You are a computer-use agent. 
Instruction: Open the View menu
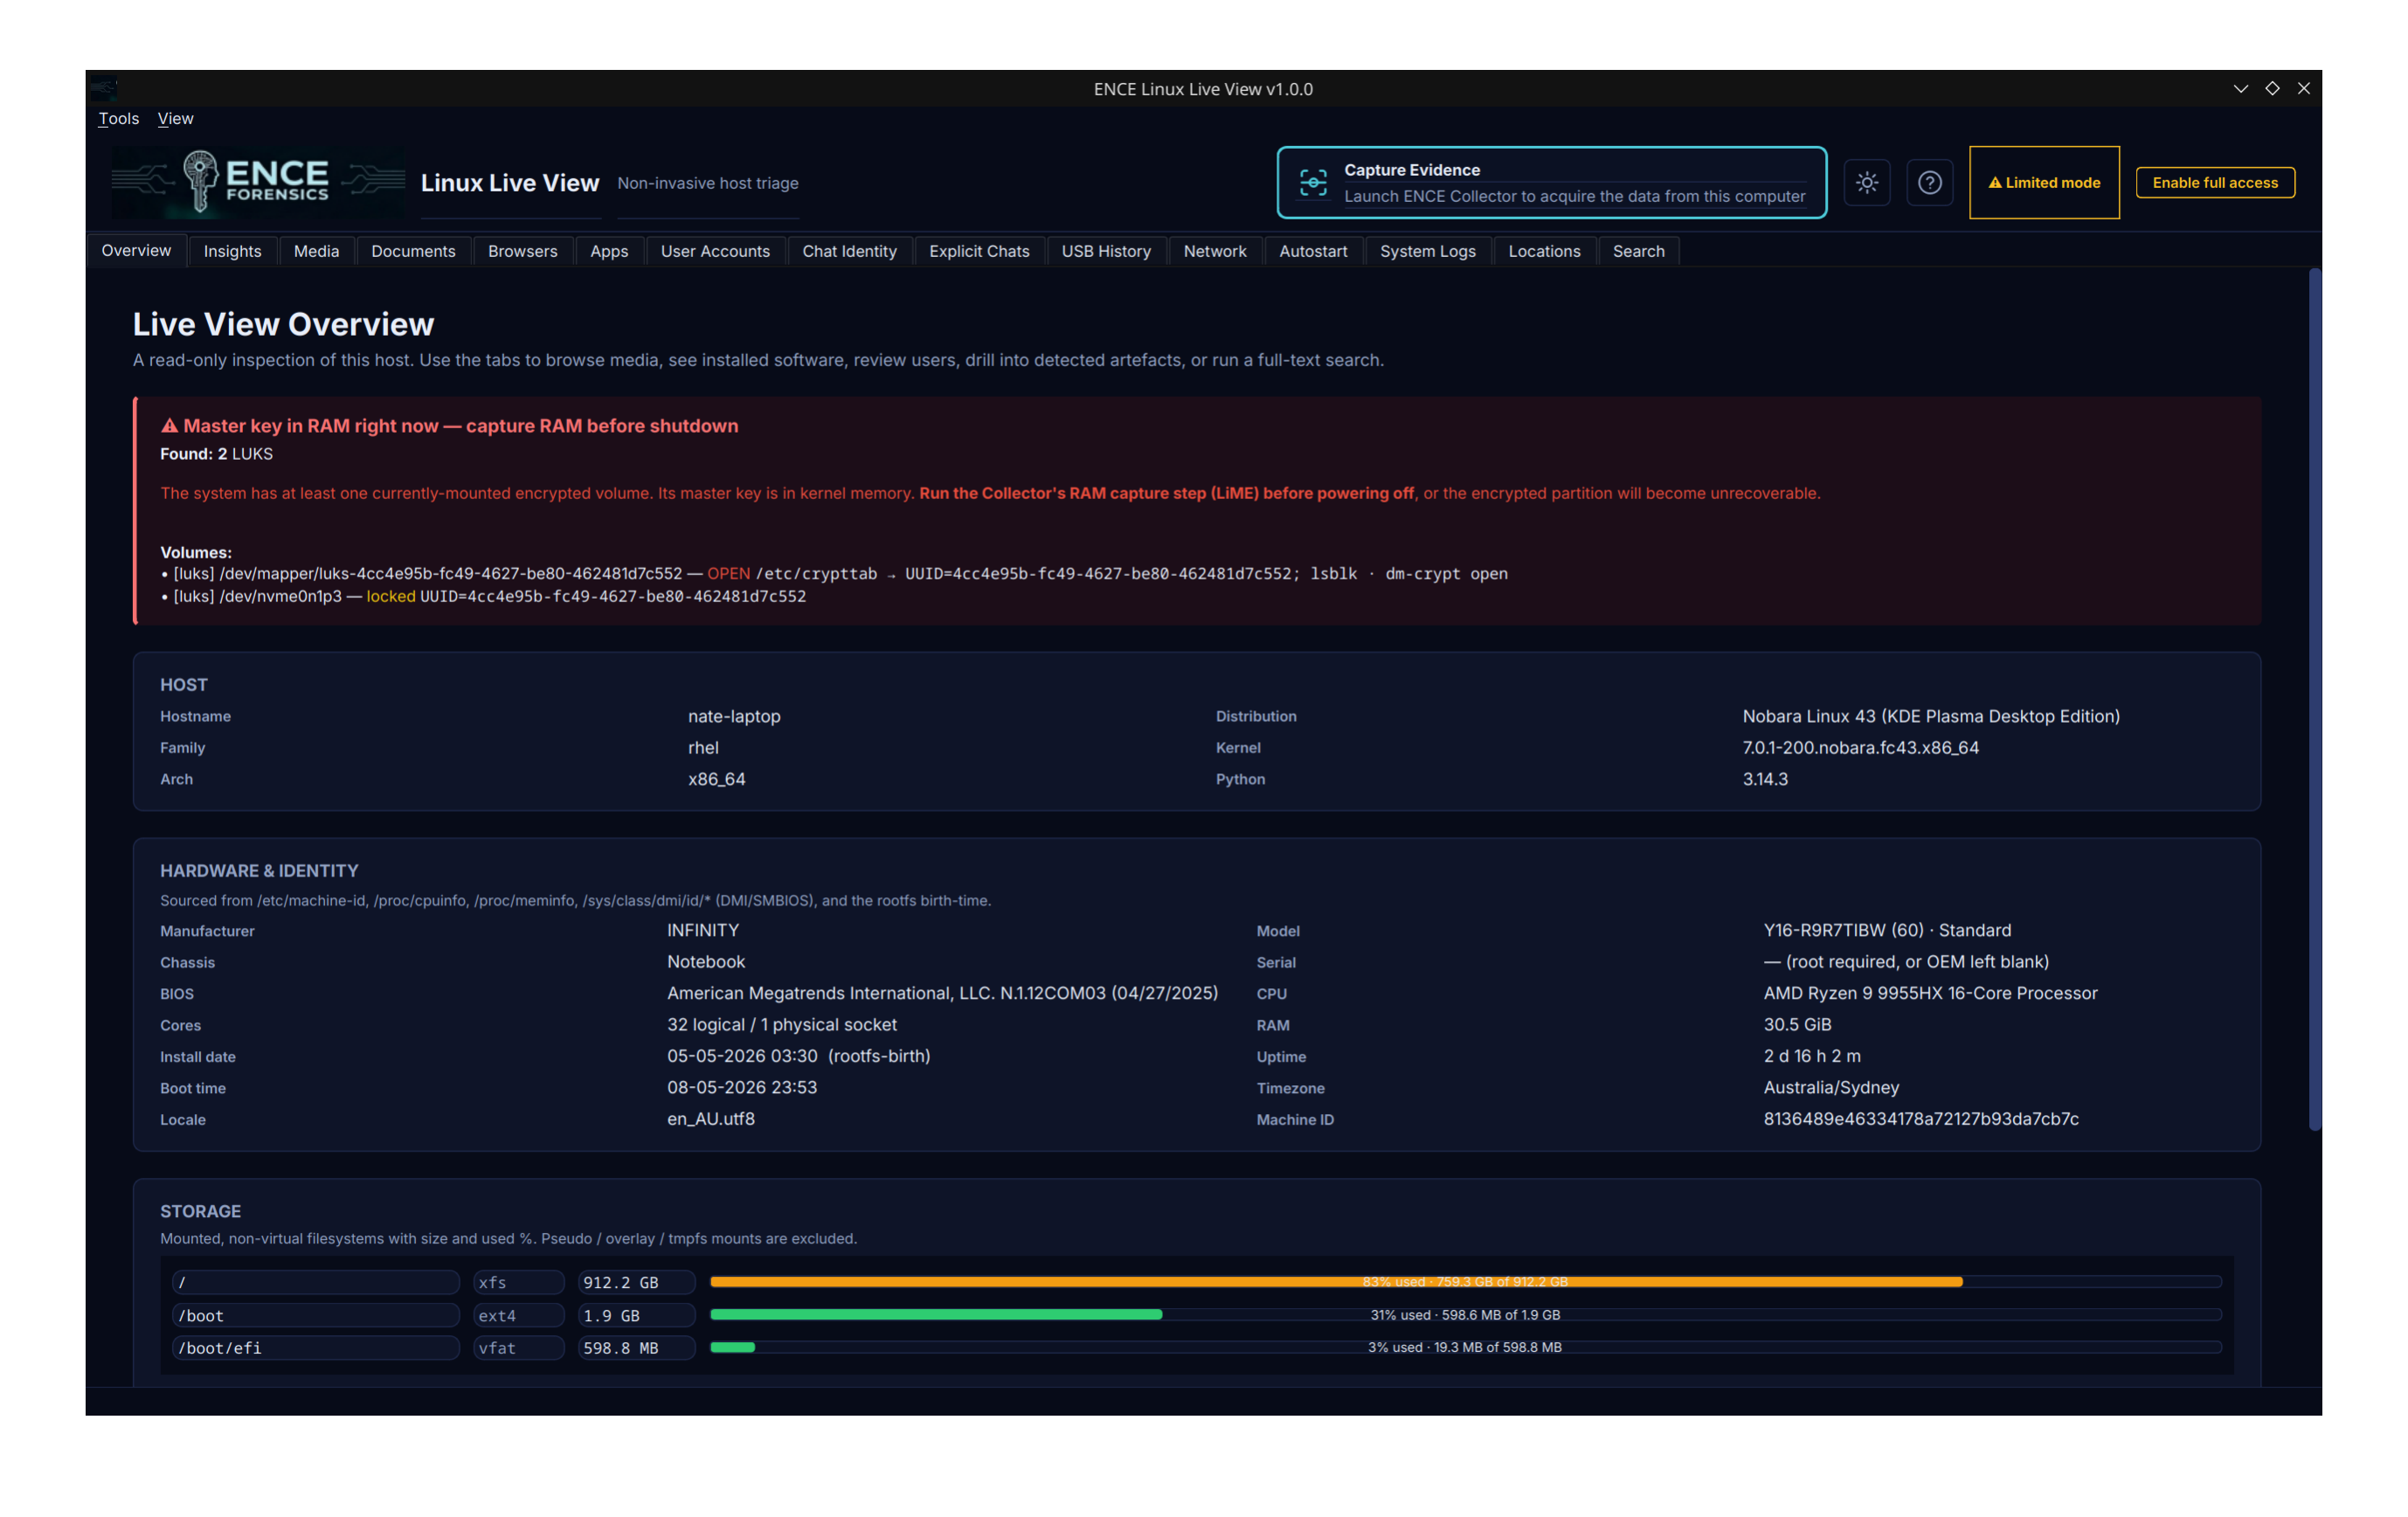pyautogui.click(x=175, y=119)
